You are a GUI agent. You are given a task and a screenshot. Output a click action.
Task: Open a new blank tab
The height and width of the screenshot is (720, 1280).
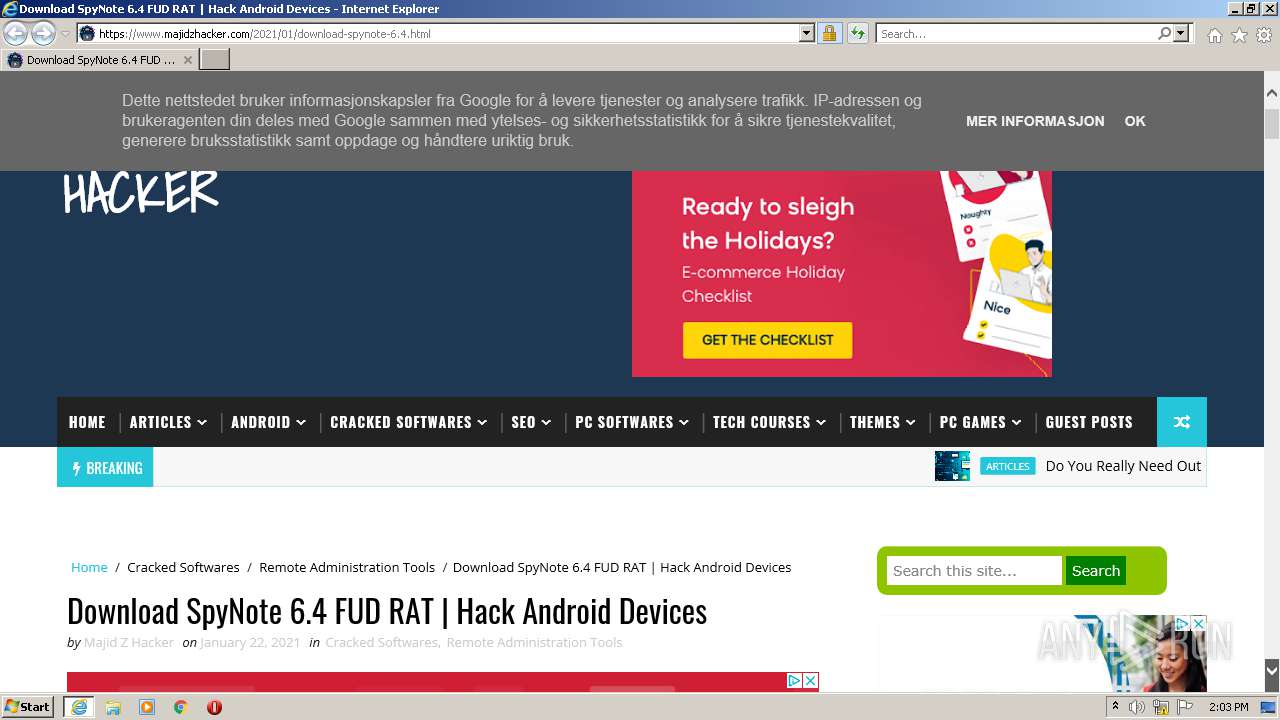215,60
